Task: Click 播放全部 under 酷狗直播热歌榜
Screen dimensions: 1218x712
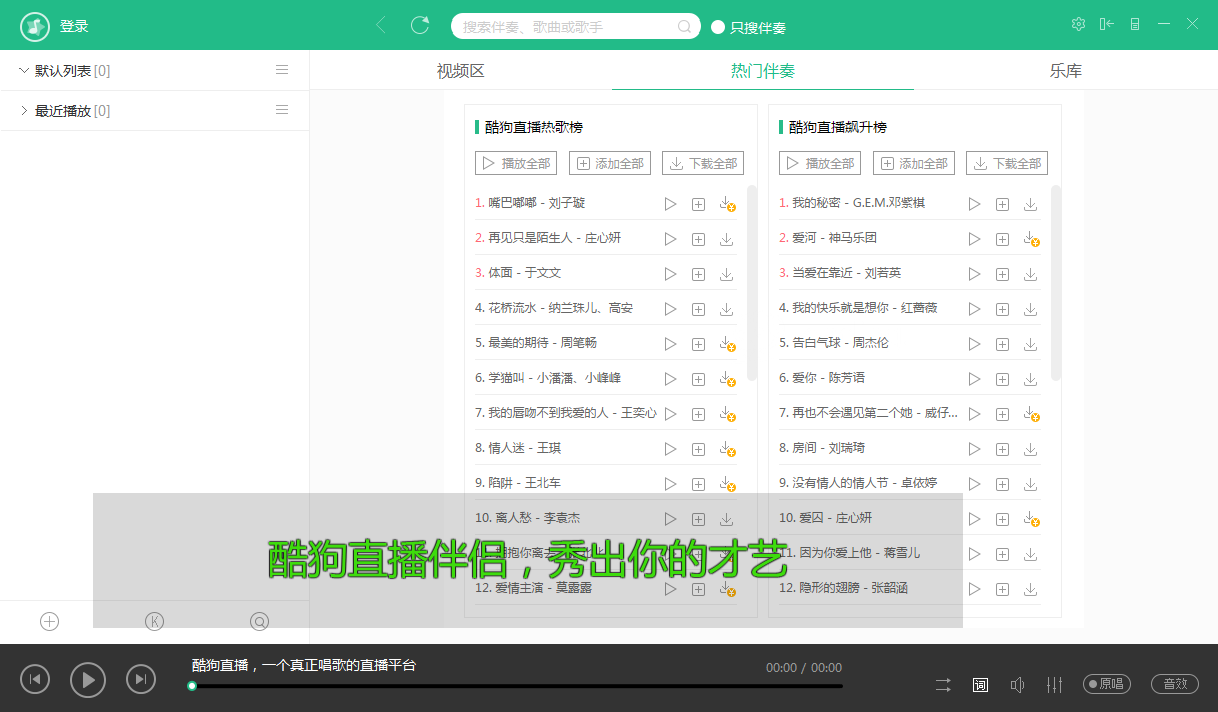Action: click(x=516, y=163)
